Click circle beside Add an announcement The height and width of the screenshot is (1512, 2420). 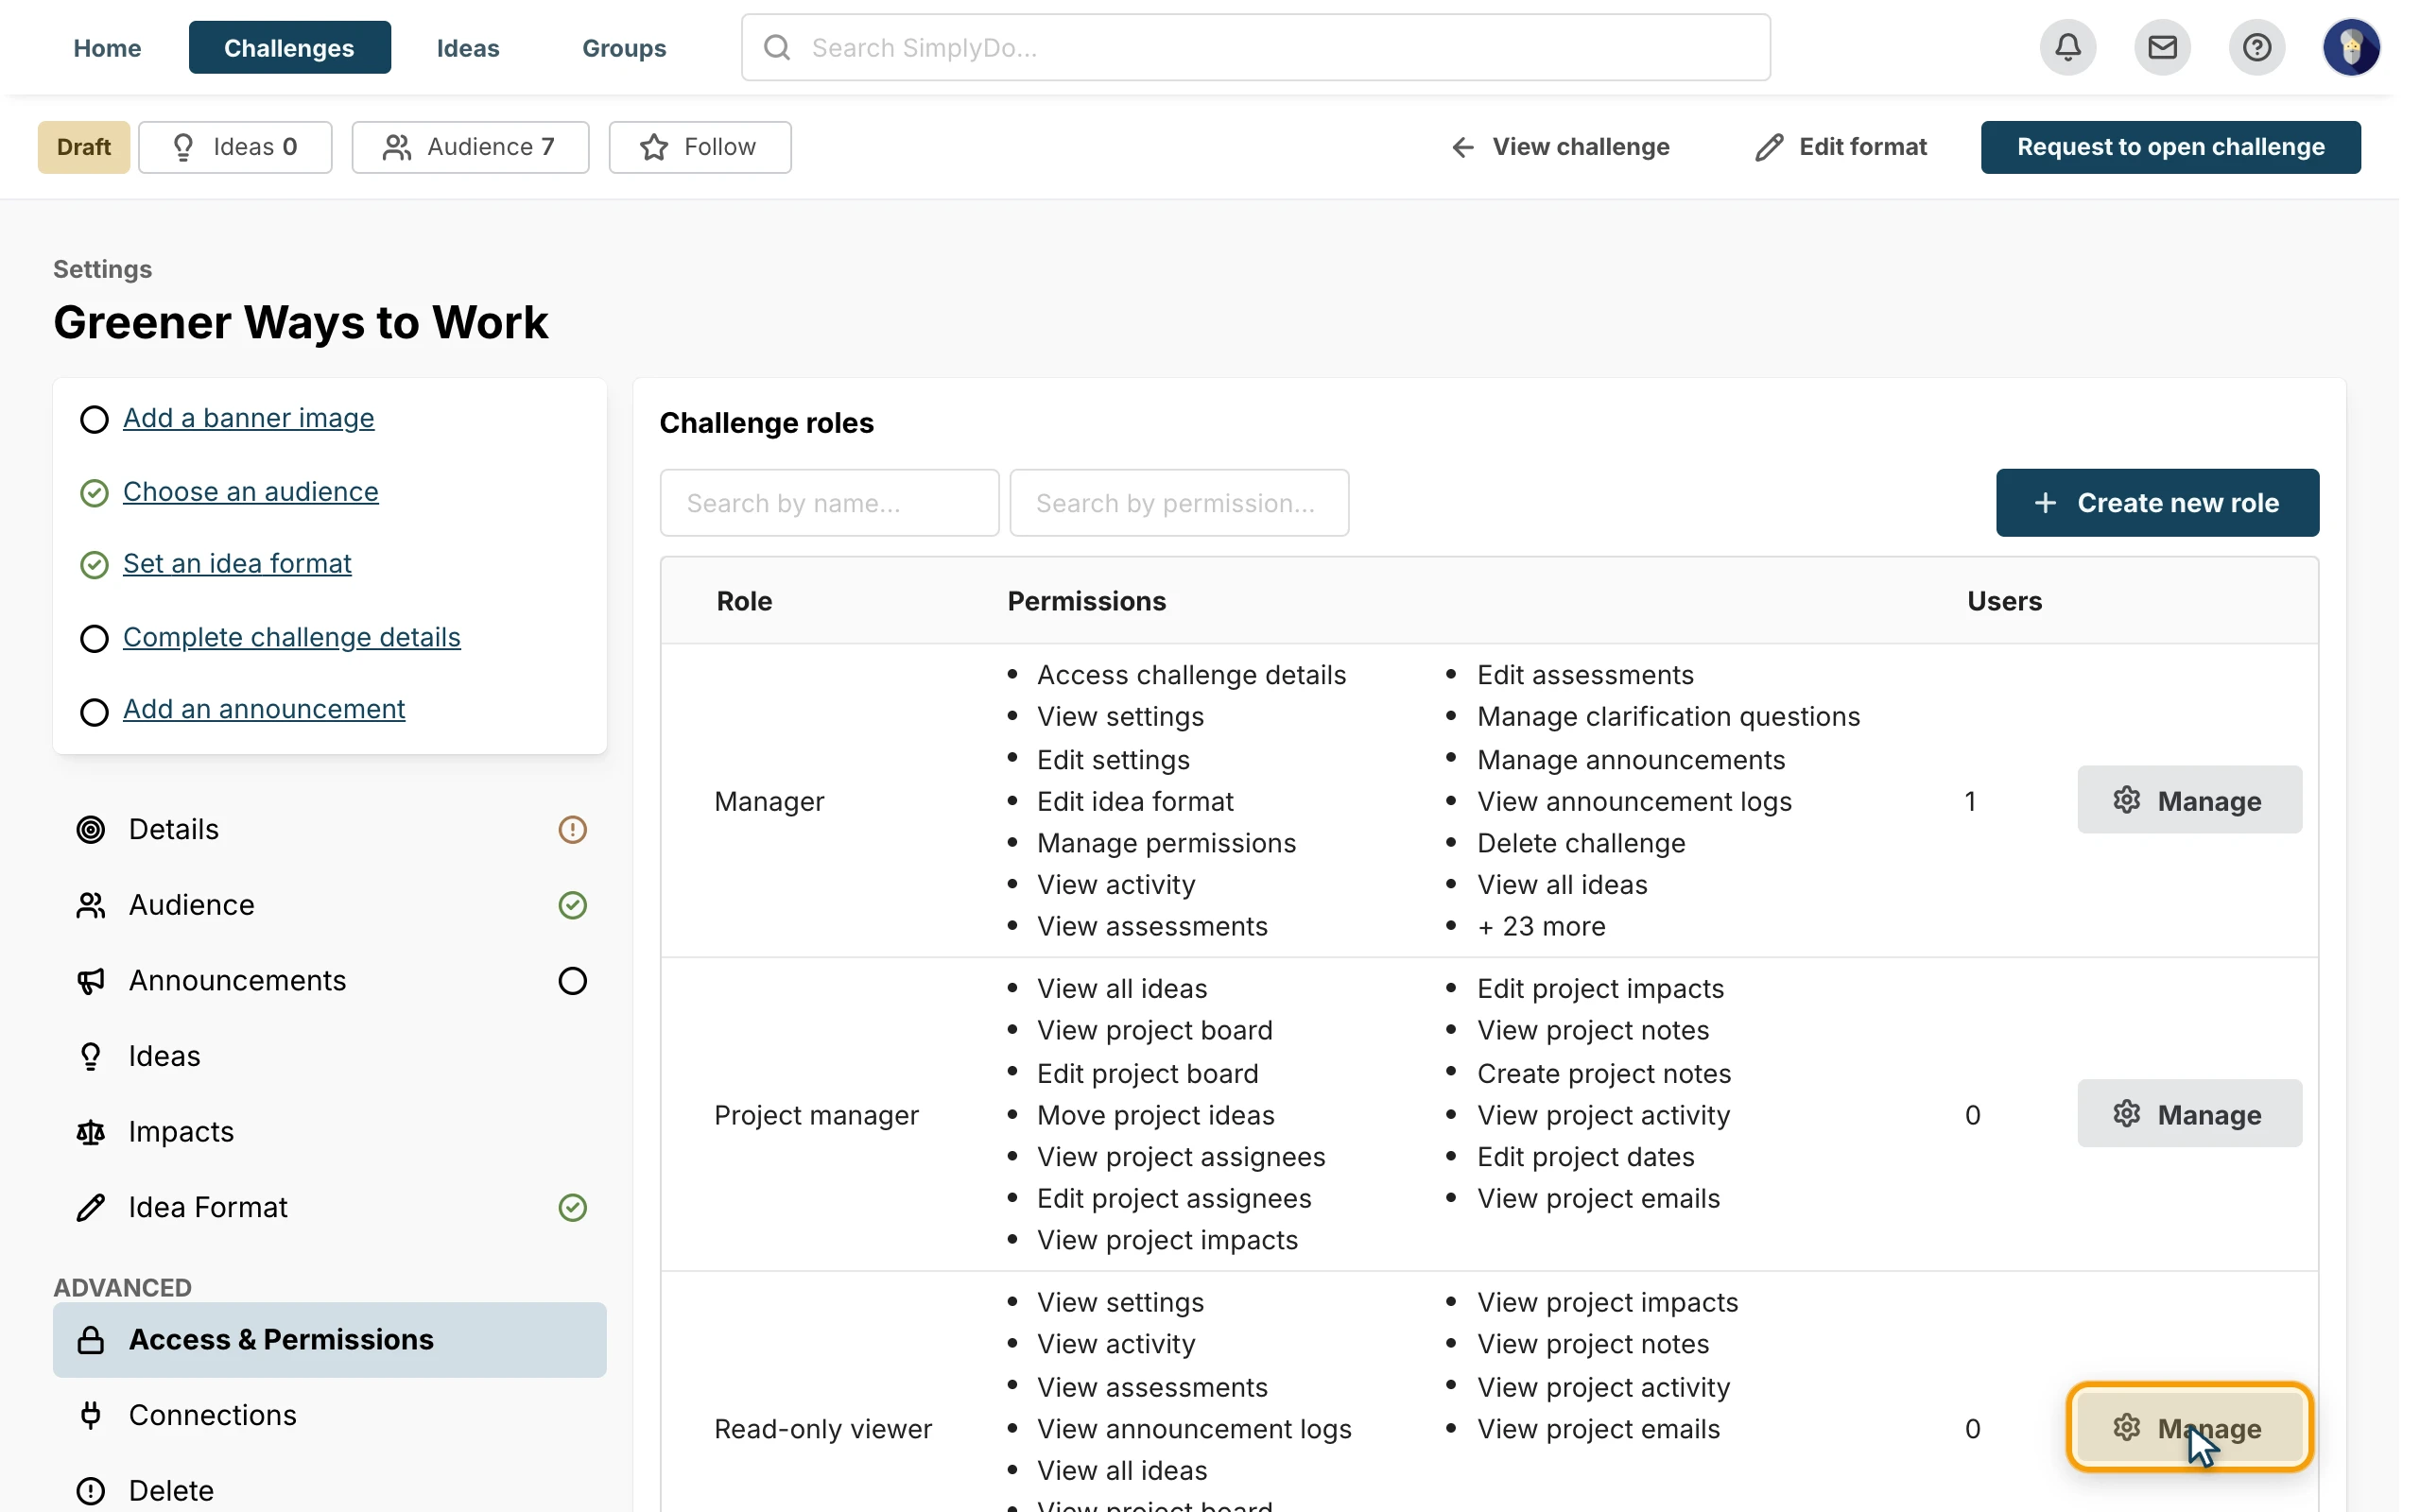(94, 712)
